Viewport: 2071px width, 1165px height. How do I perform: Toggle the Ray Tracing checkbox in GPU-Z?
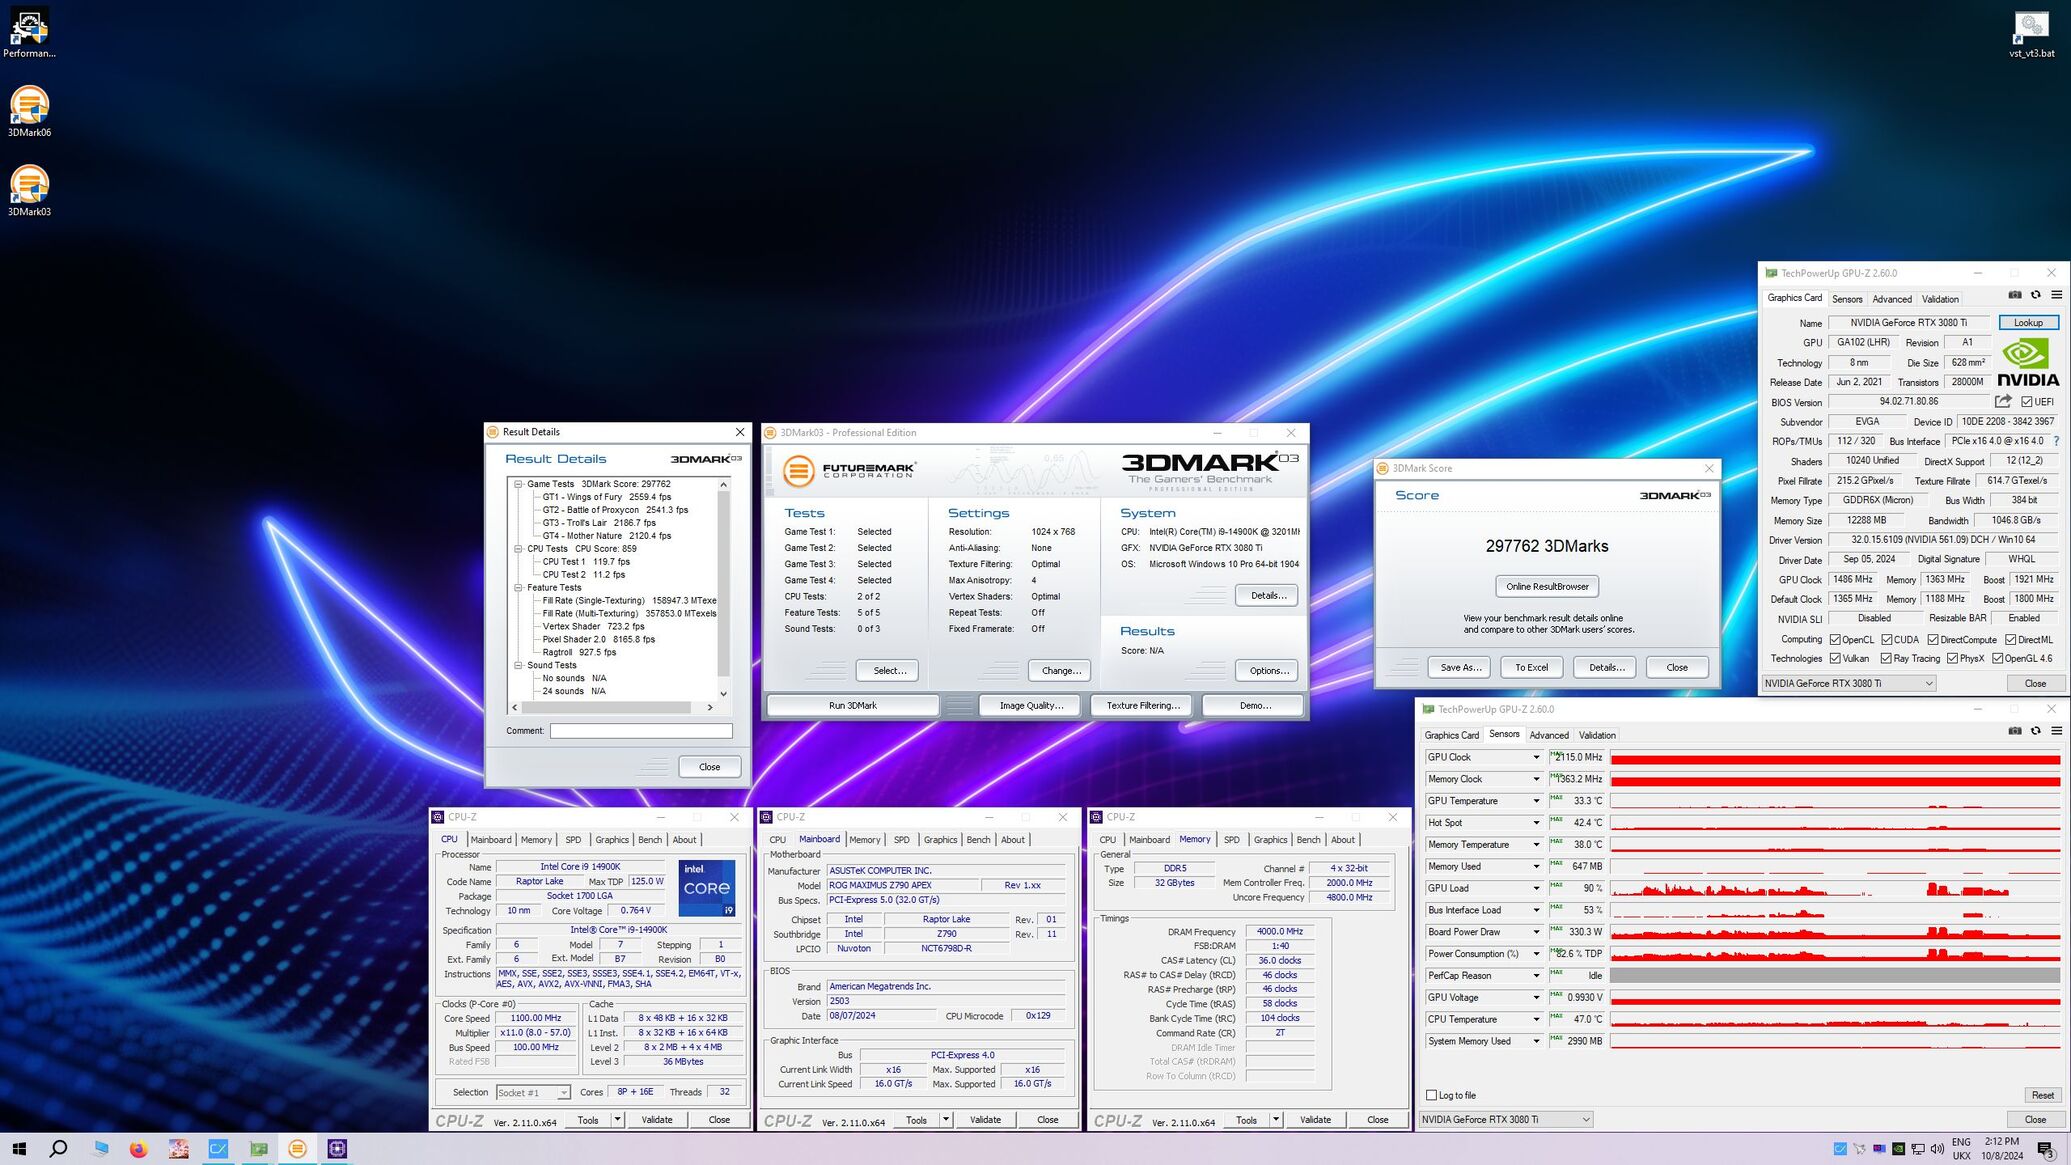[1886, 659]
